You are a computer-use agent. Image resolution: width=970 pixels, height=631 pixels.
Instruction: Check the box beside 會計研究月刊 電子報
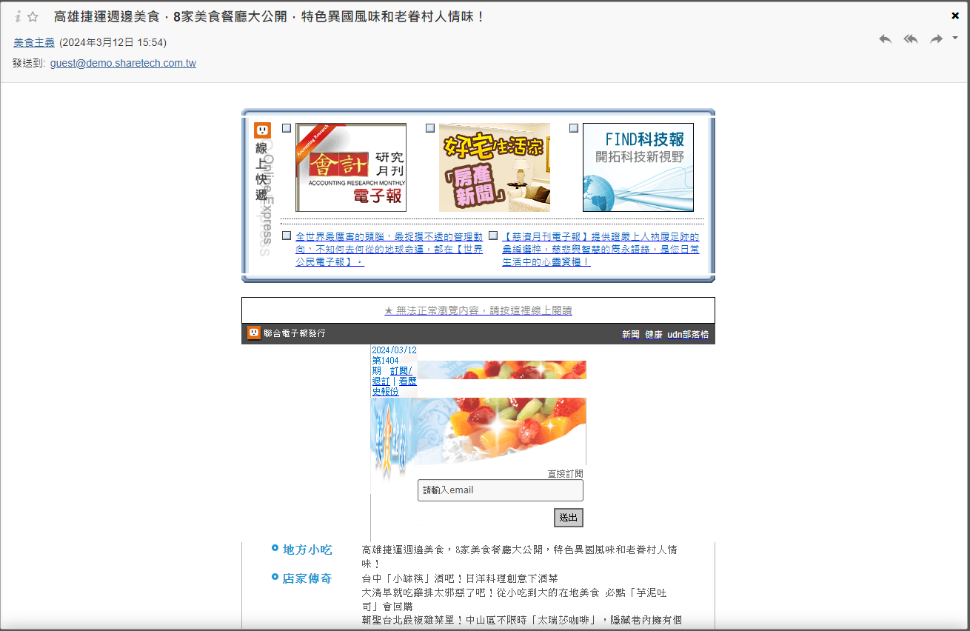coord(287,129)
